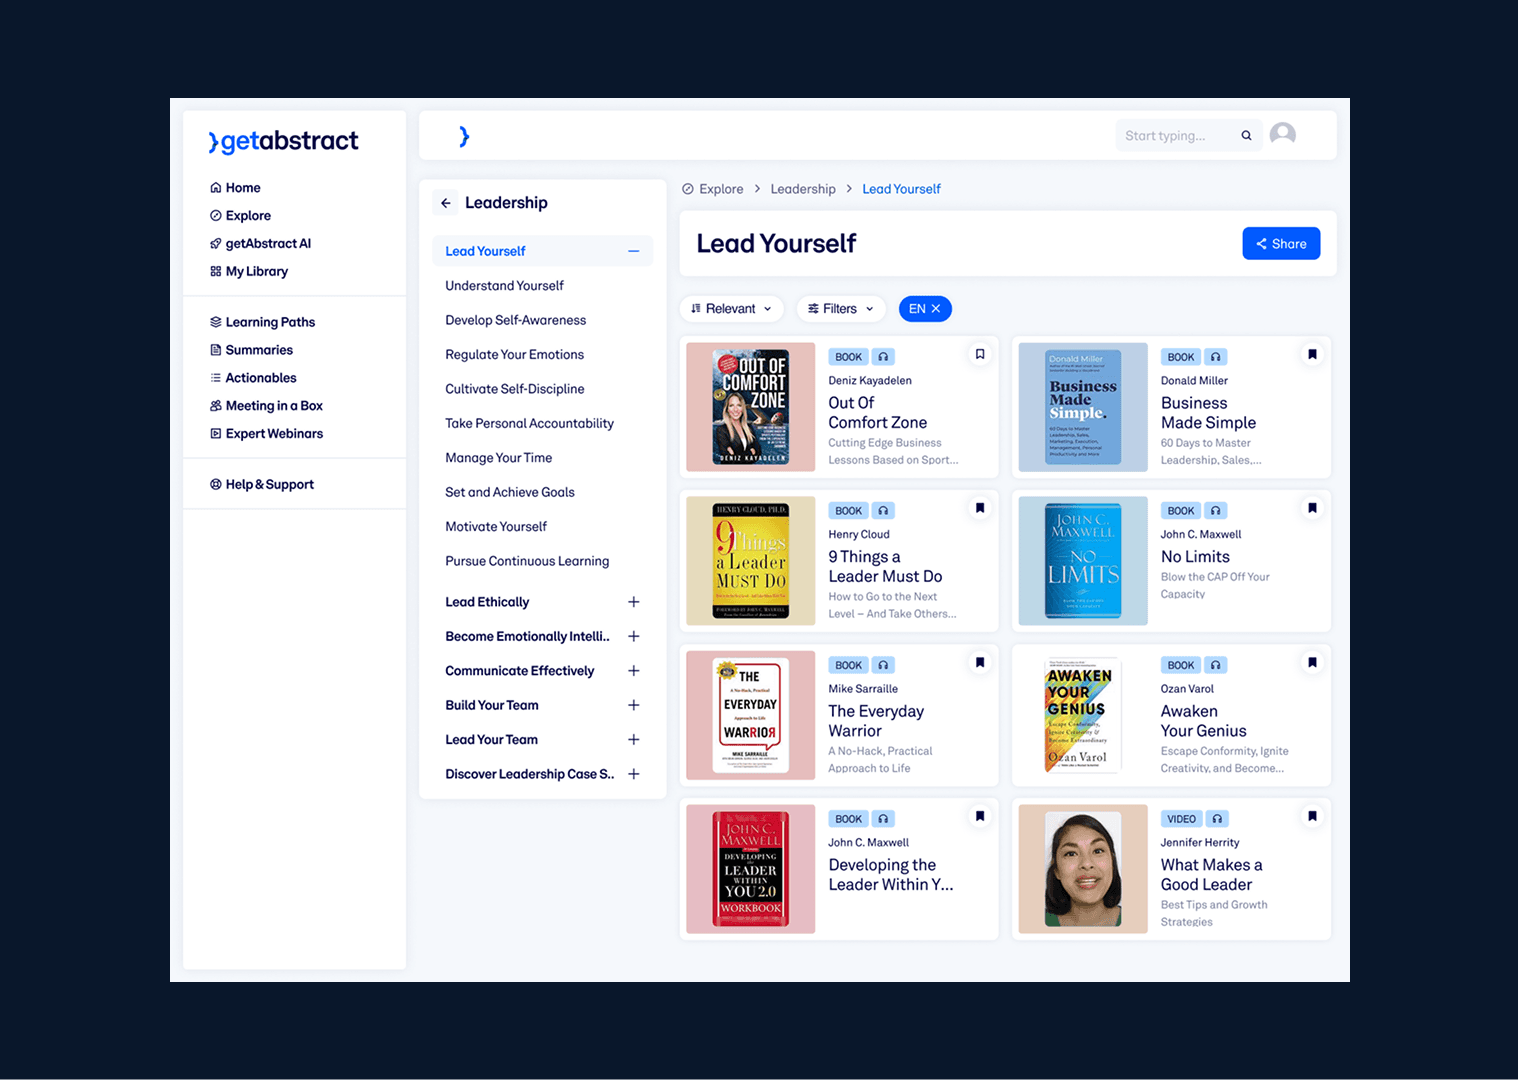Open the Filters dropdown

841,309
